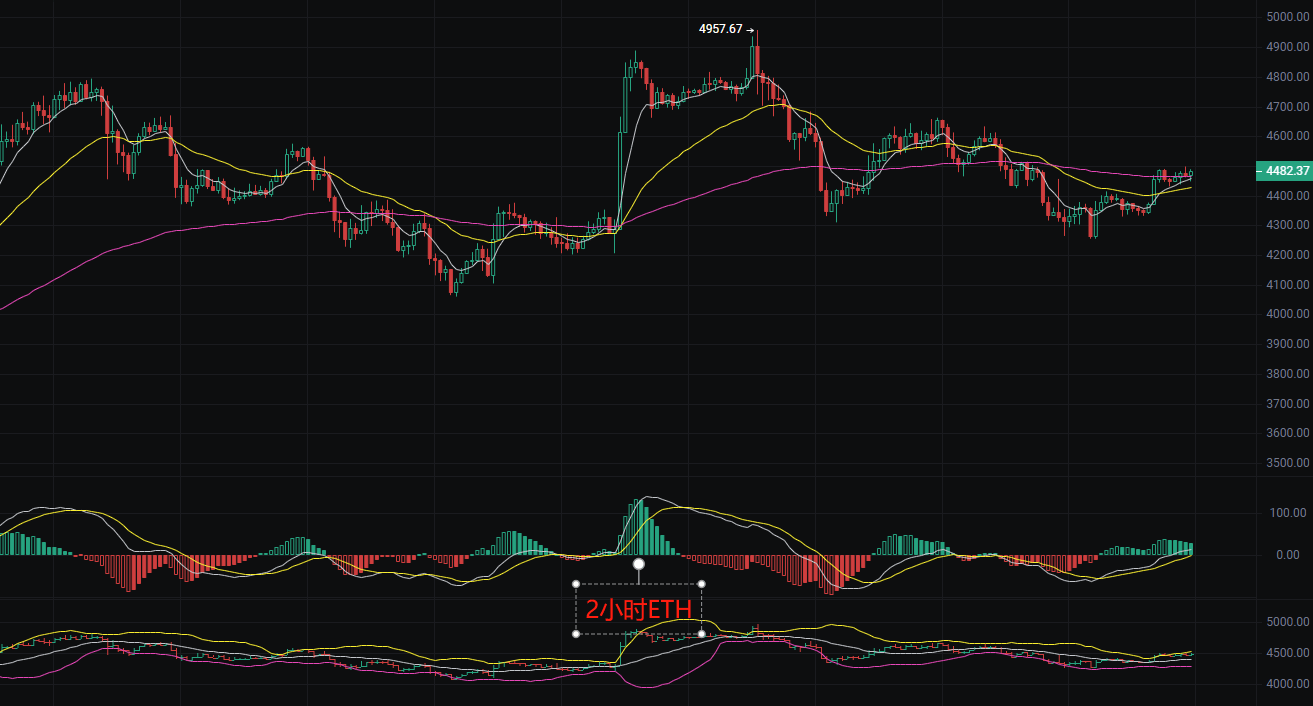Click 3500.00 on the main price axis
Screen dimensions: 1313x706
1286,463
